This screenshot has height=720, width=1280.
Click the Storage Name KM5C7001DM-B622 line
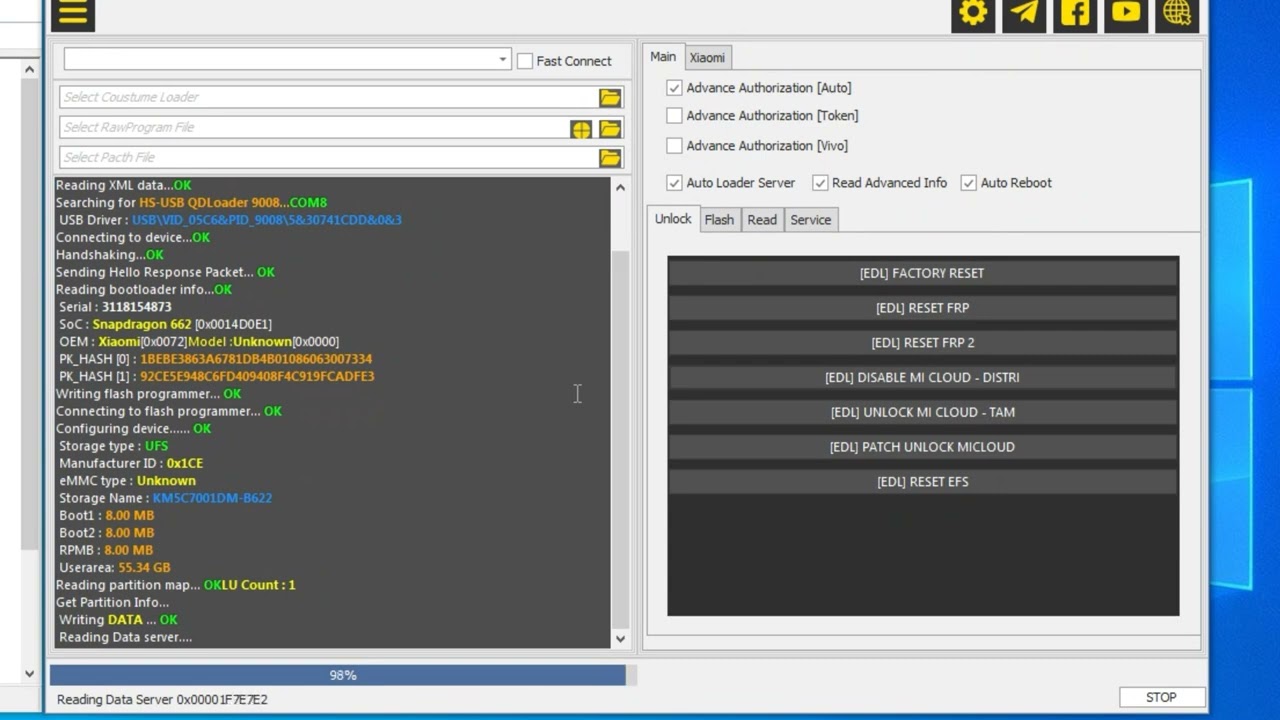pyautogui.click(x=165, y=498)
